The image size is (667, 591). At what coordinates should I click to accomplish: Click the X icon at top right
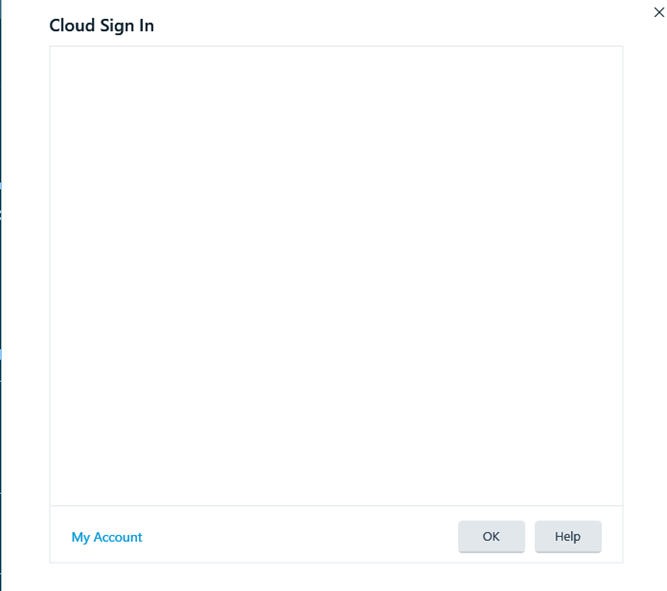tap(658, 12)
